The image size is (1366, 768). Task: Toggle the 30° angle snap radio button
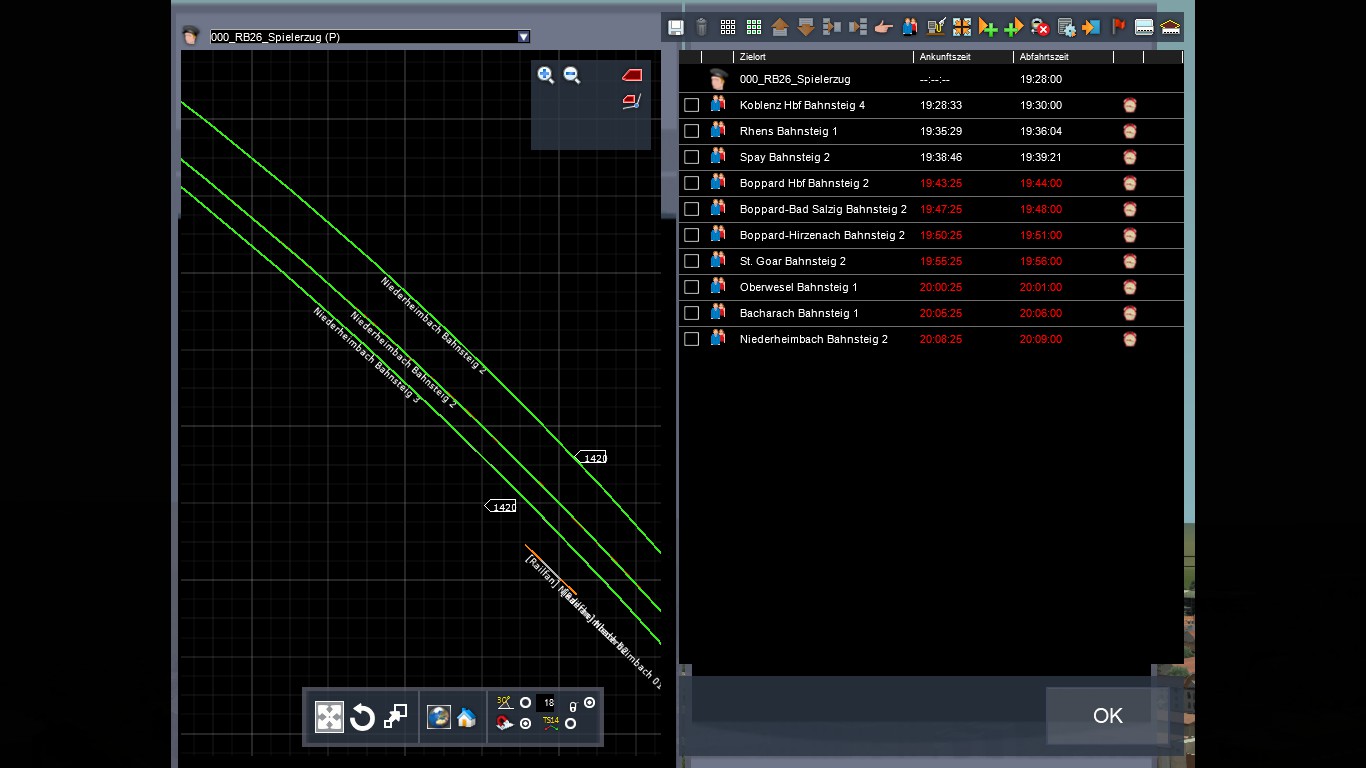point(525,703)
